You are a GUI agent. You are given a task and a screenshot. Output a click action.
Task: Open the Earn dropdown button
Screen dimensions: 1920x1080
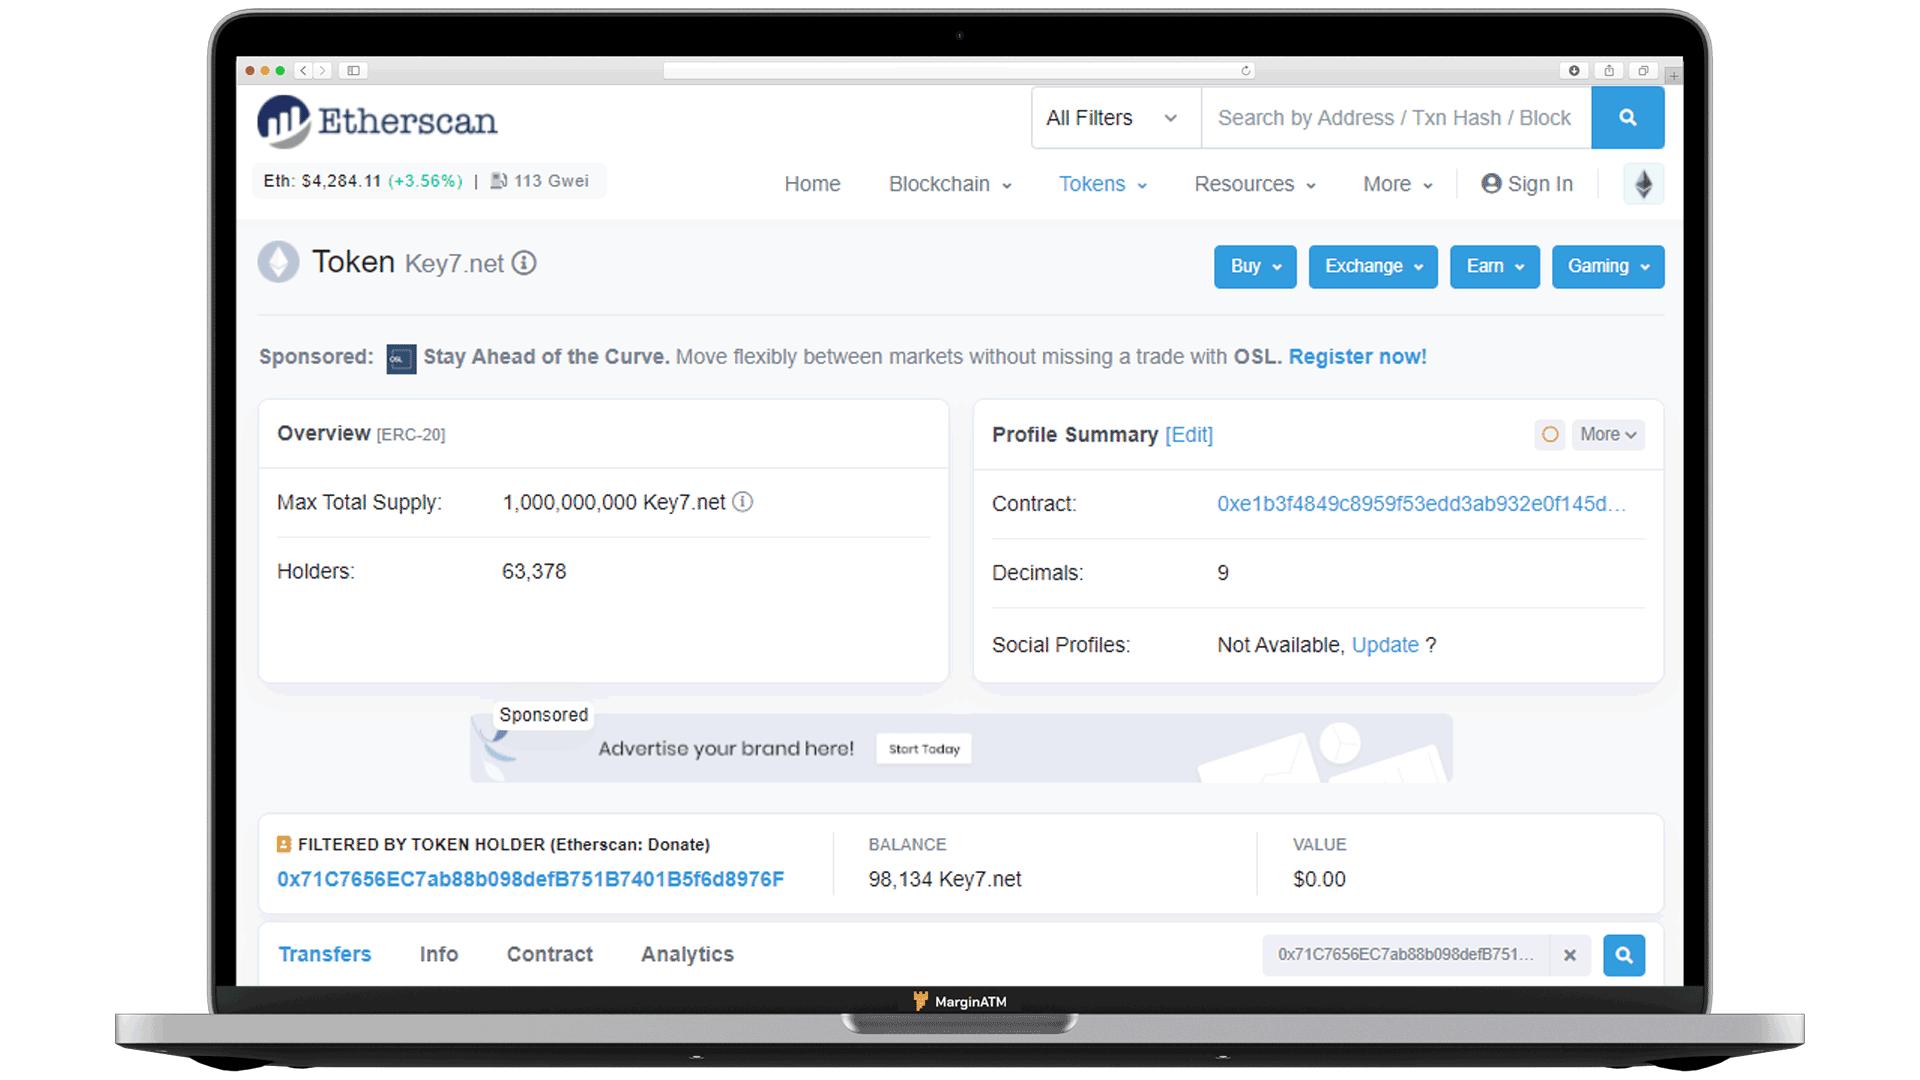pyautogui.click(x=1495, y=266)
